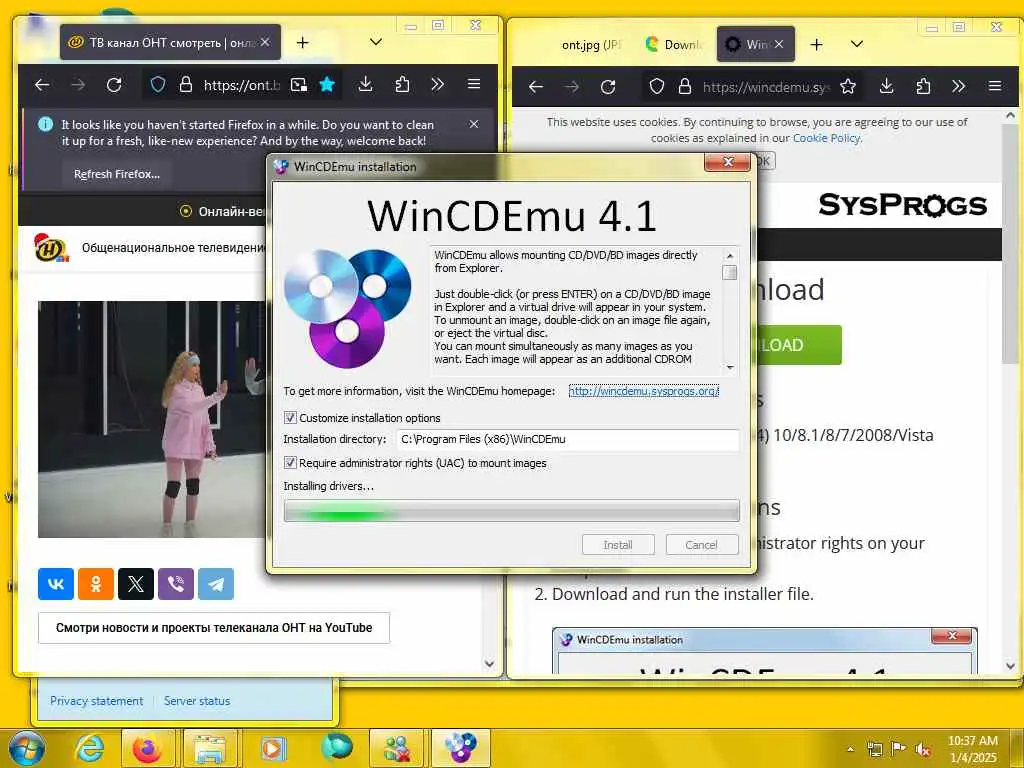Share page via X icon

[136, 584]
